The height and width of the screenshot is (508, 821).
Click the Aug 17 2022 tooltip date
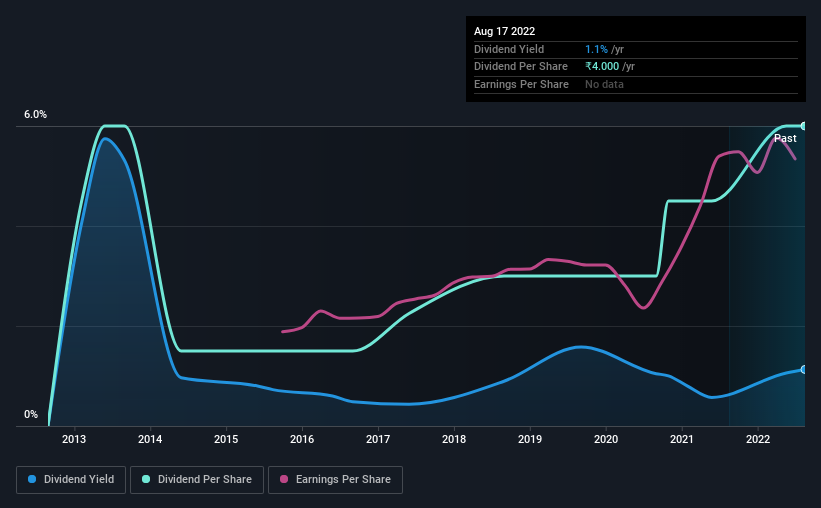[x=504, y=31]
